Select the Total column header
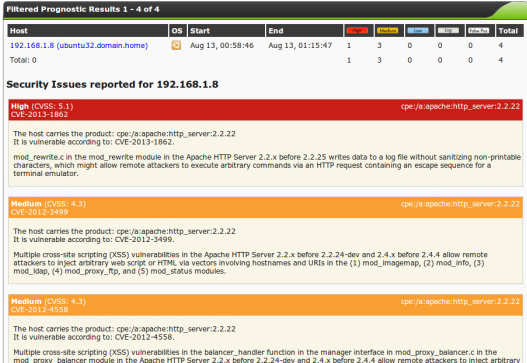 508,31
